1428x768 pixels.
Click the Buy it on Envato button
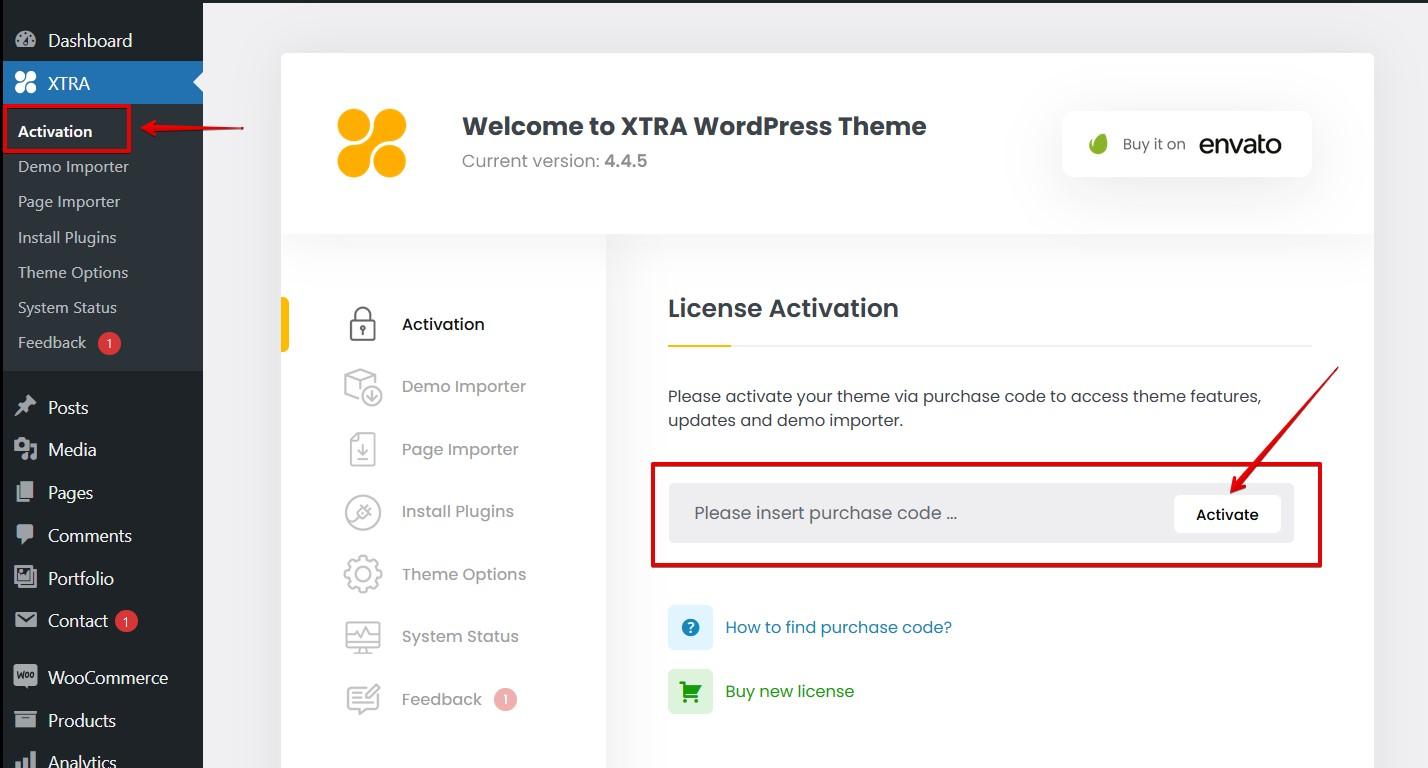coord(1186,144)
